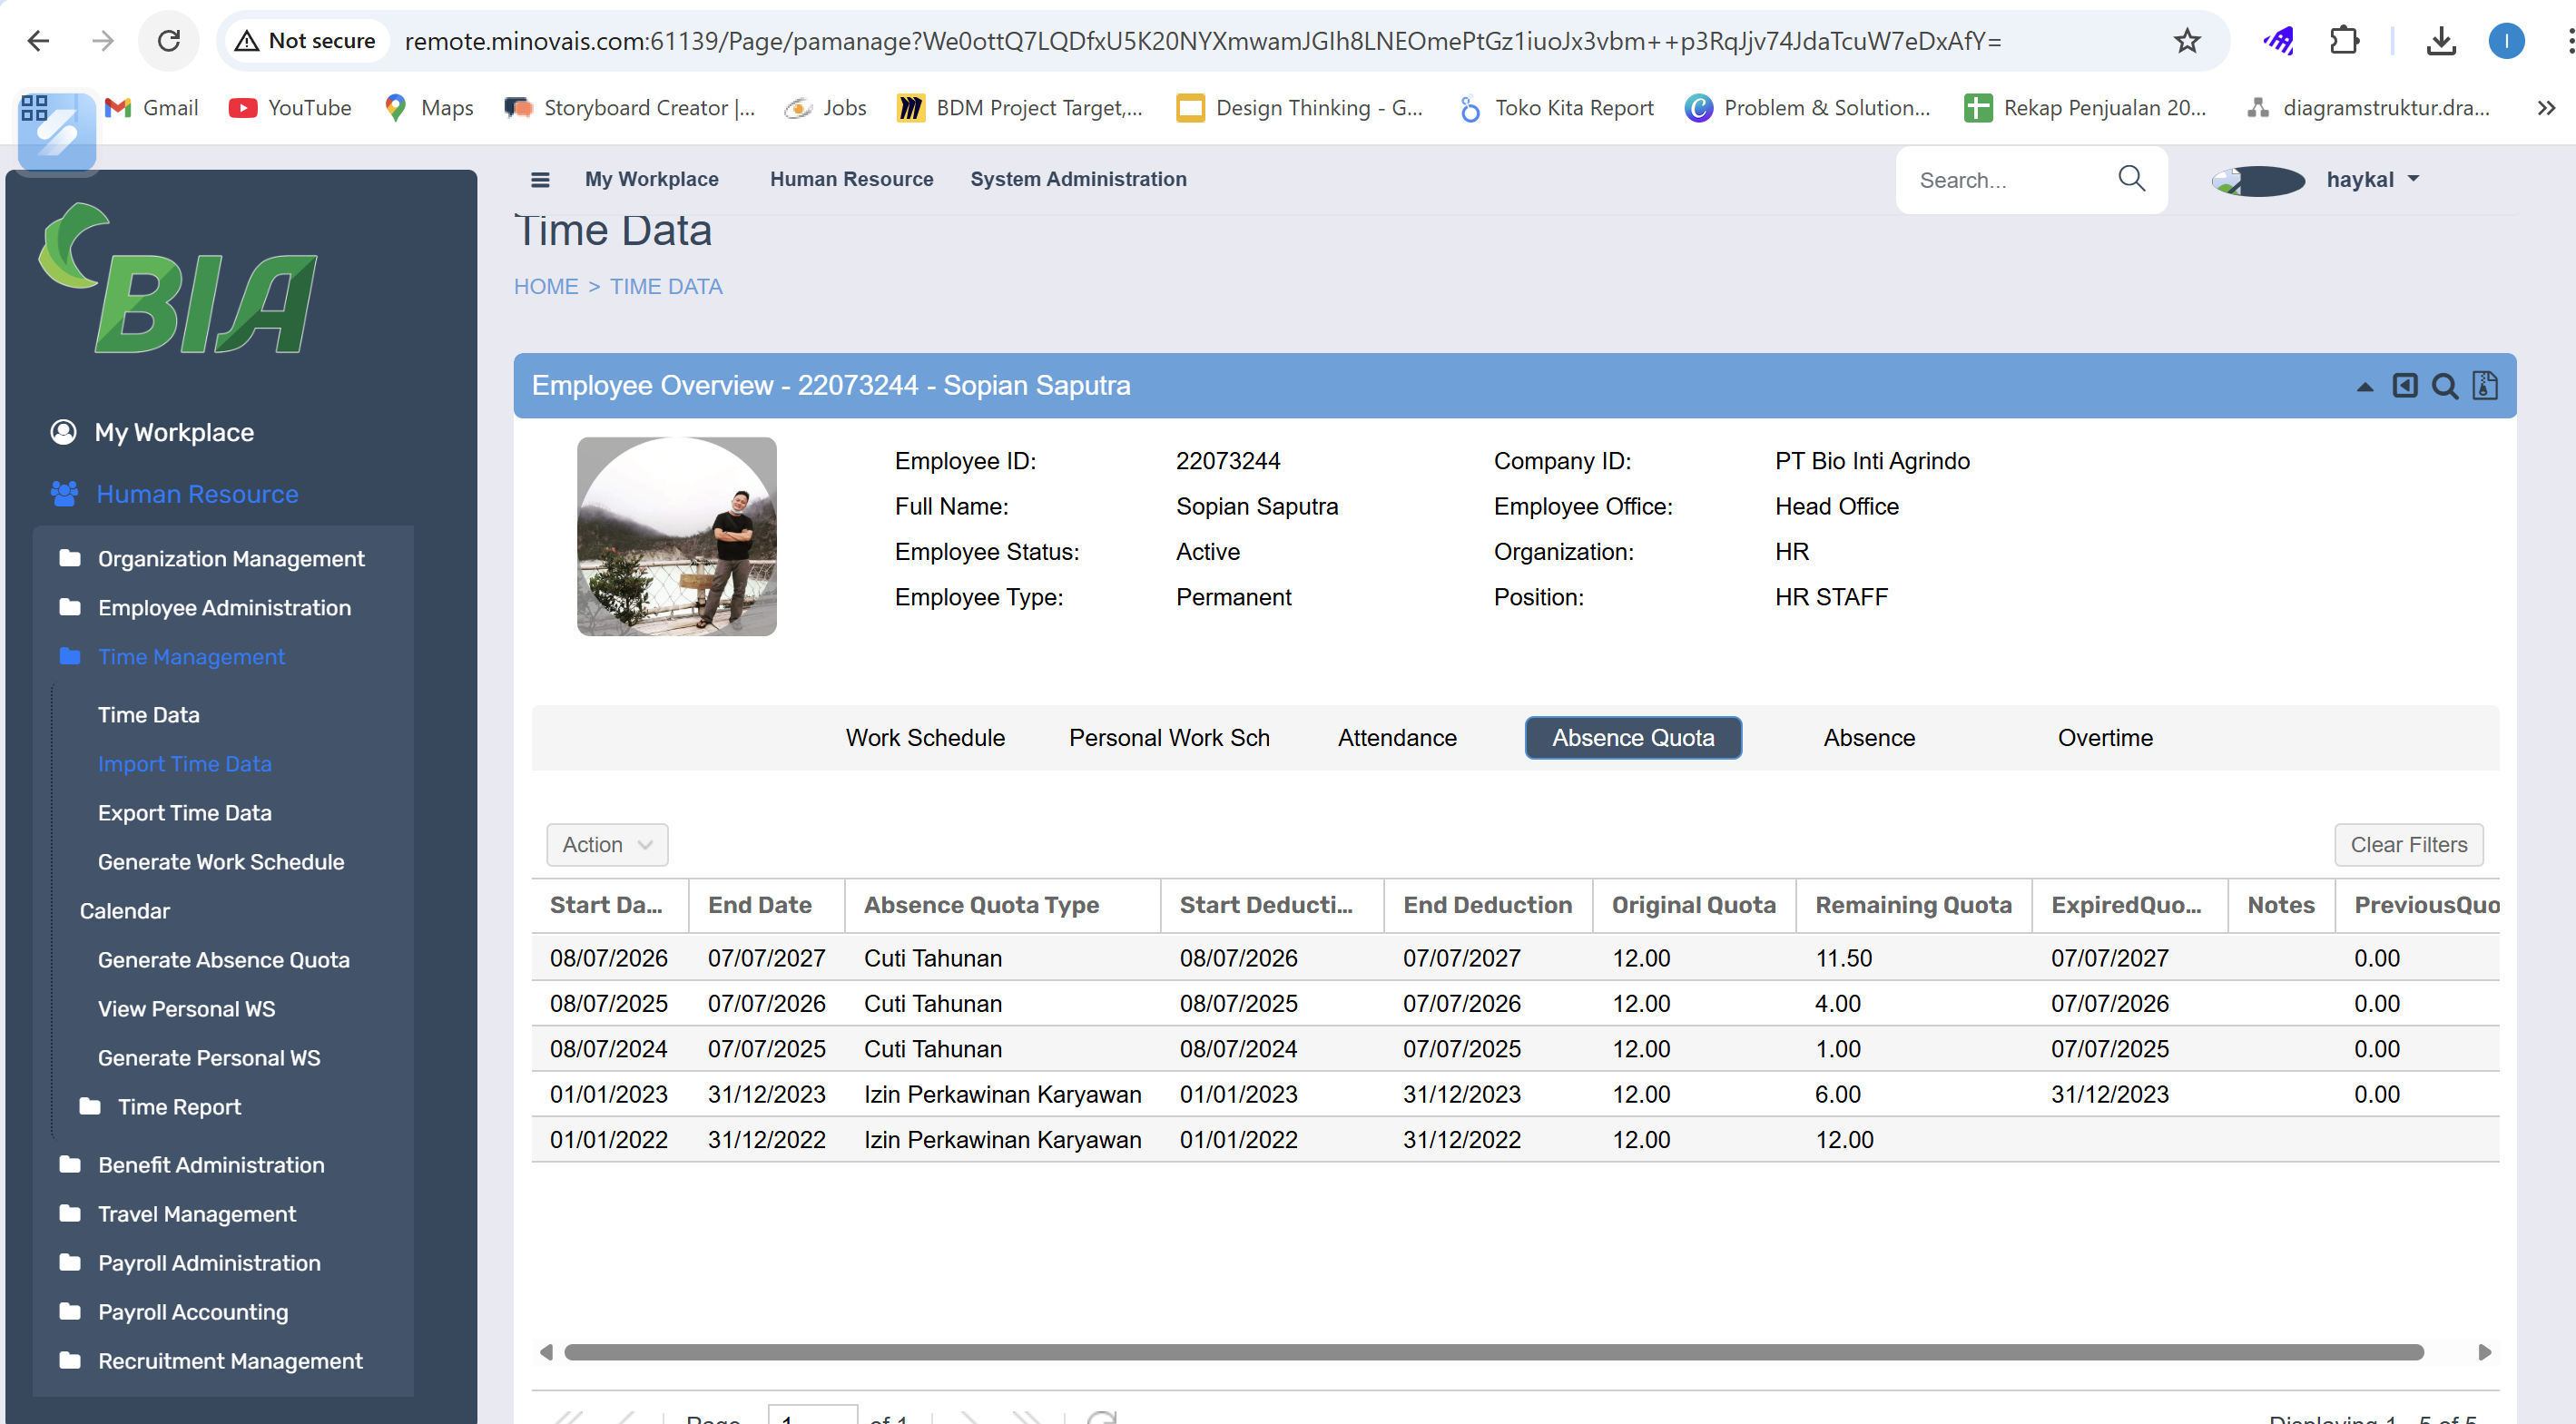Click the horizontal scrollbar under the table
2576x1424 pixels.
click(1492, 1352)
